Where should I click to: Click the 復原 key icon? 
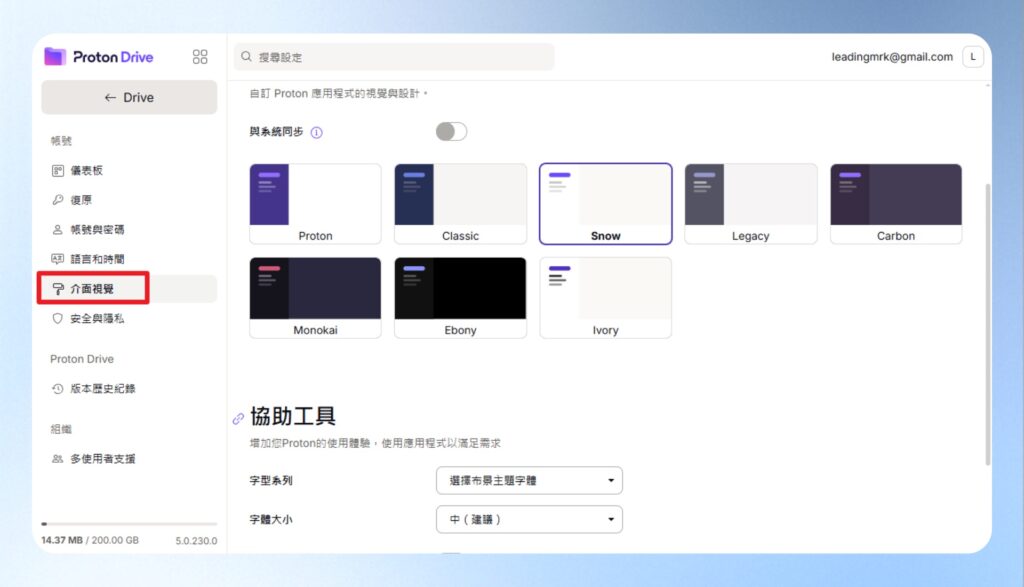[x=57, y=200]
